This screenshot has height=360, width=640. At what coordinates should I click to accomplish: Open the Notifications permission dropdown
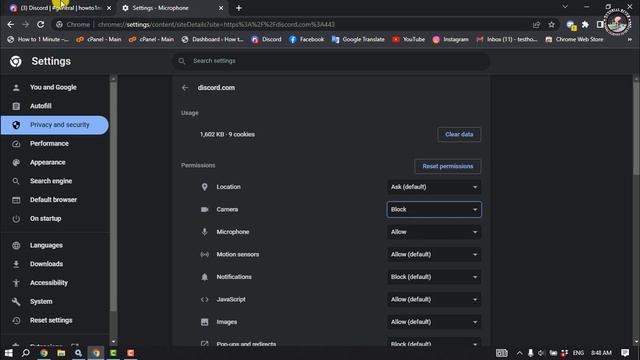coord(434,277)
